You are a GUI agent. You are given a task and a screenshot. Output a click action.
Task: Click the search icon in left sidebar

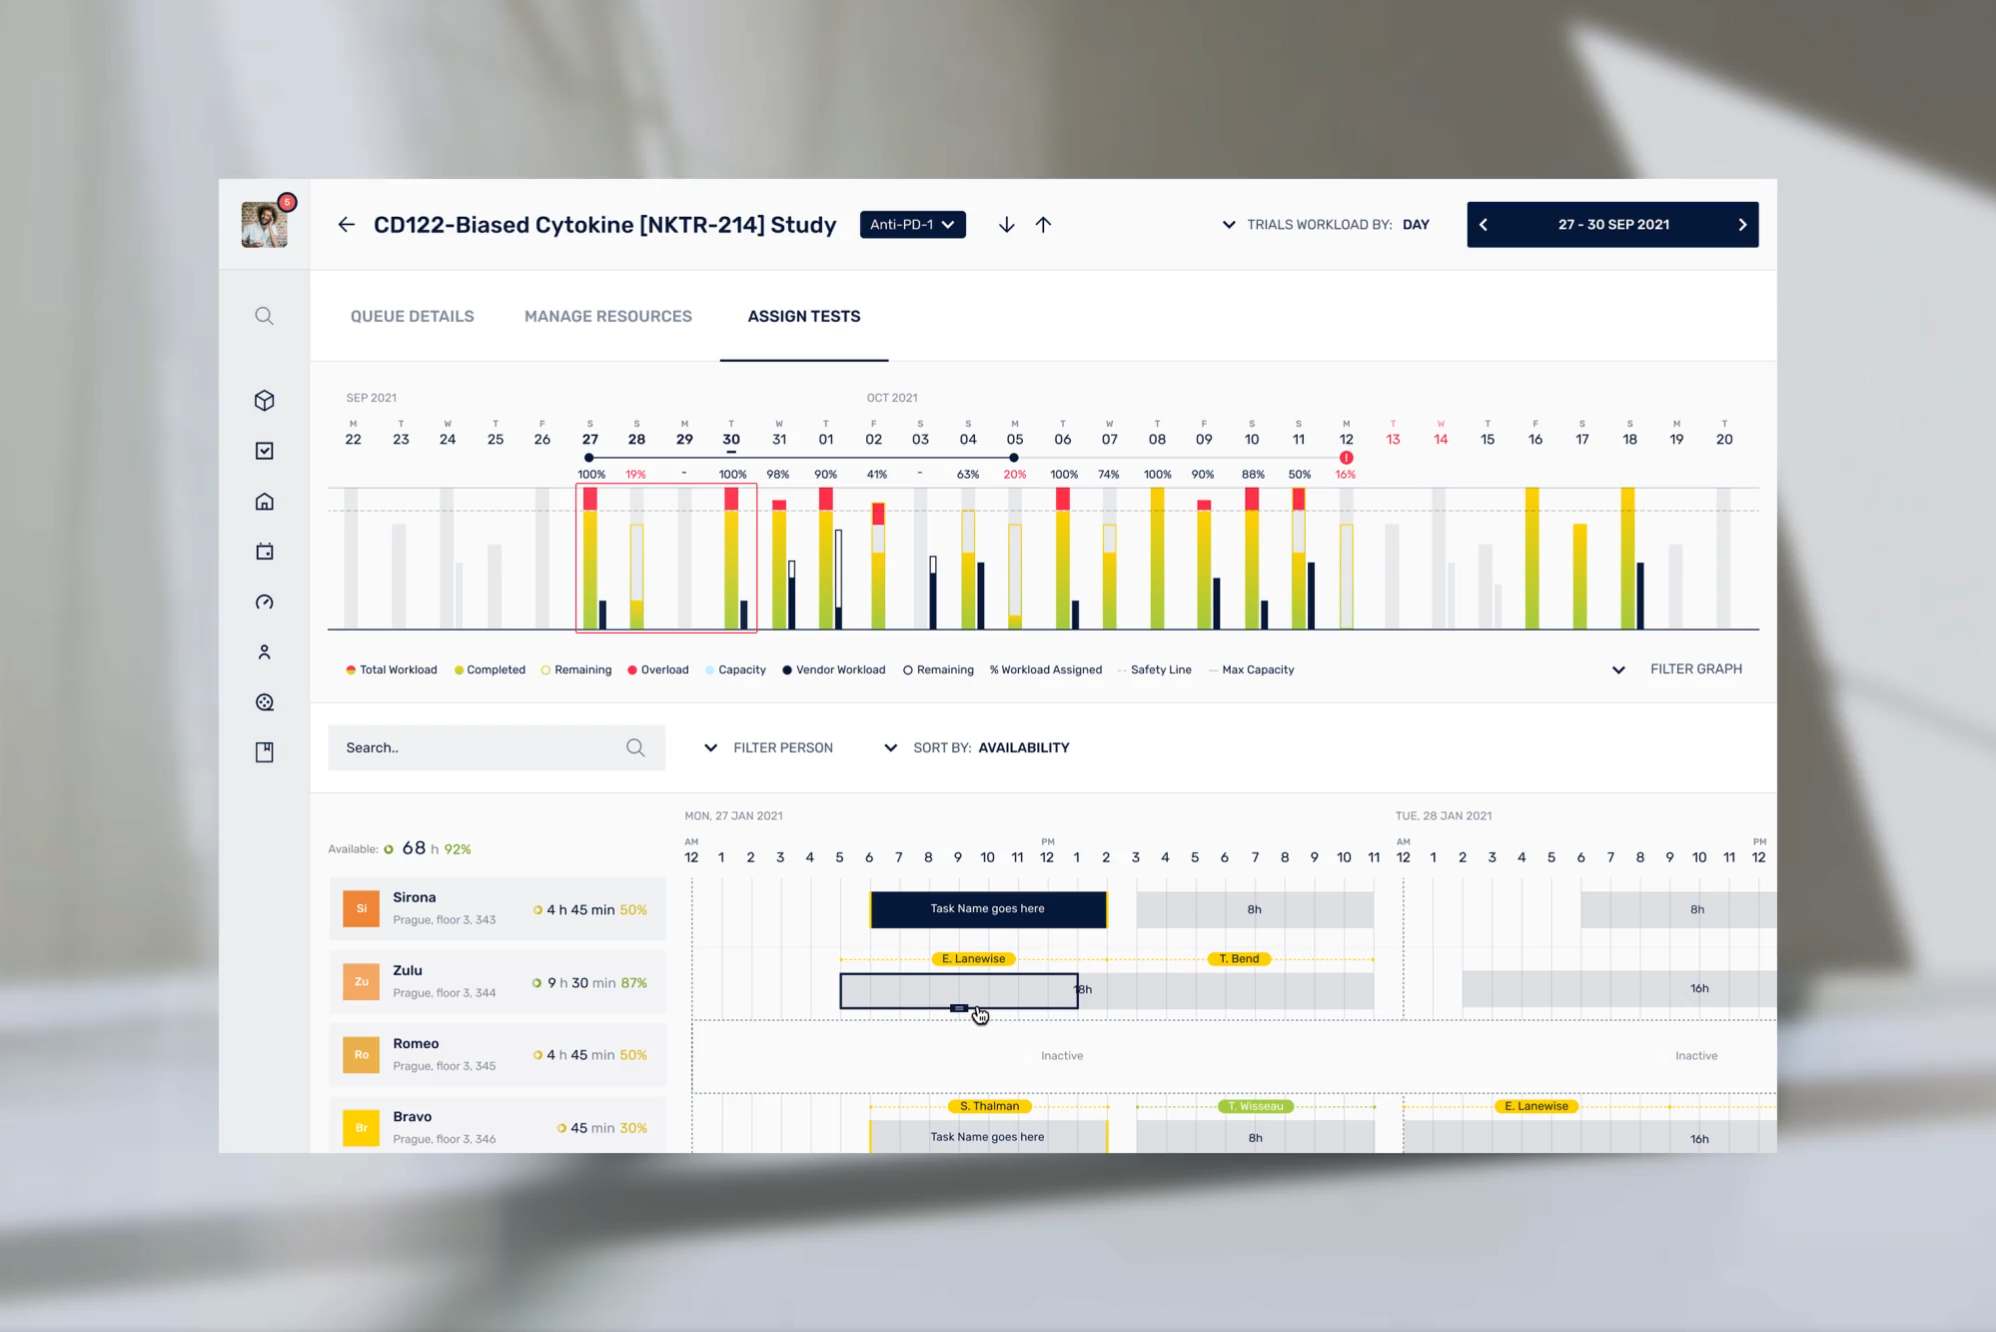264,316
